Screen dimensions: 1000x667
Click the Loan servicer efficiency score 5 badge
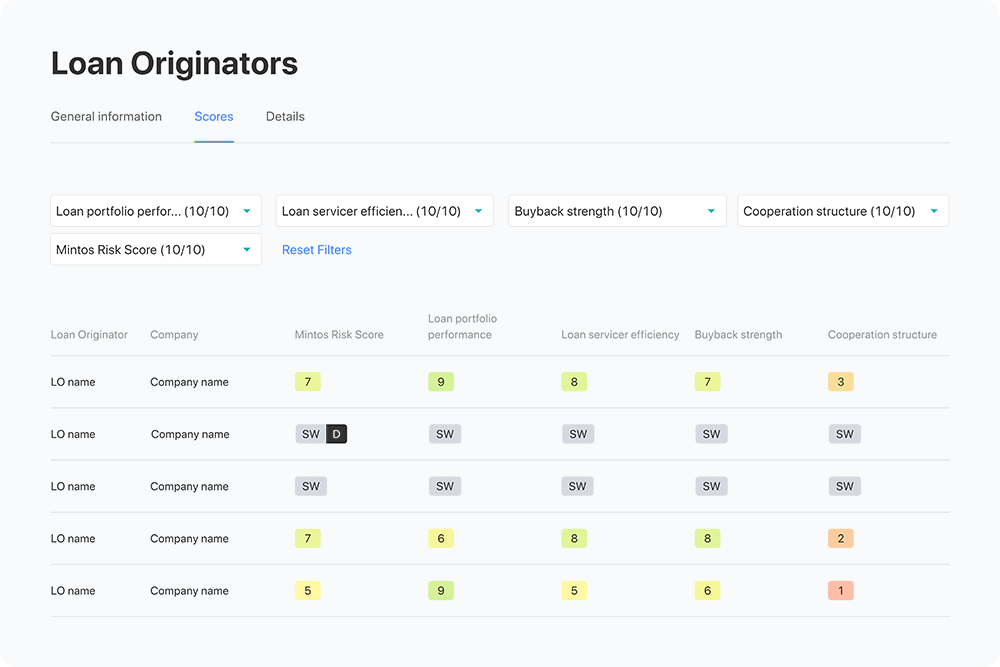574,591
